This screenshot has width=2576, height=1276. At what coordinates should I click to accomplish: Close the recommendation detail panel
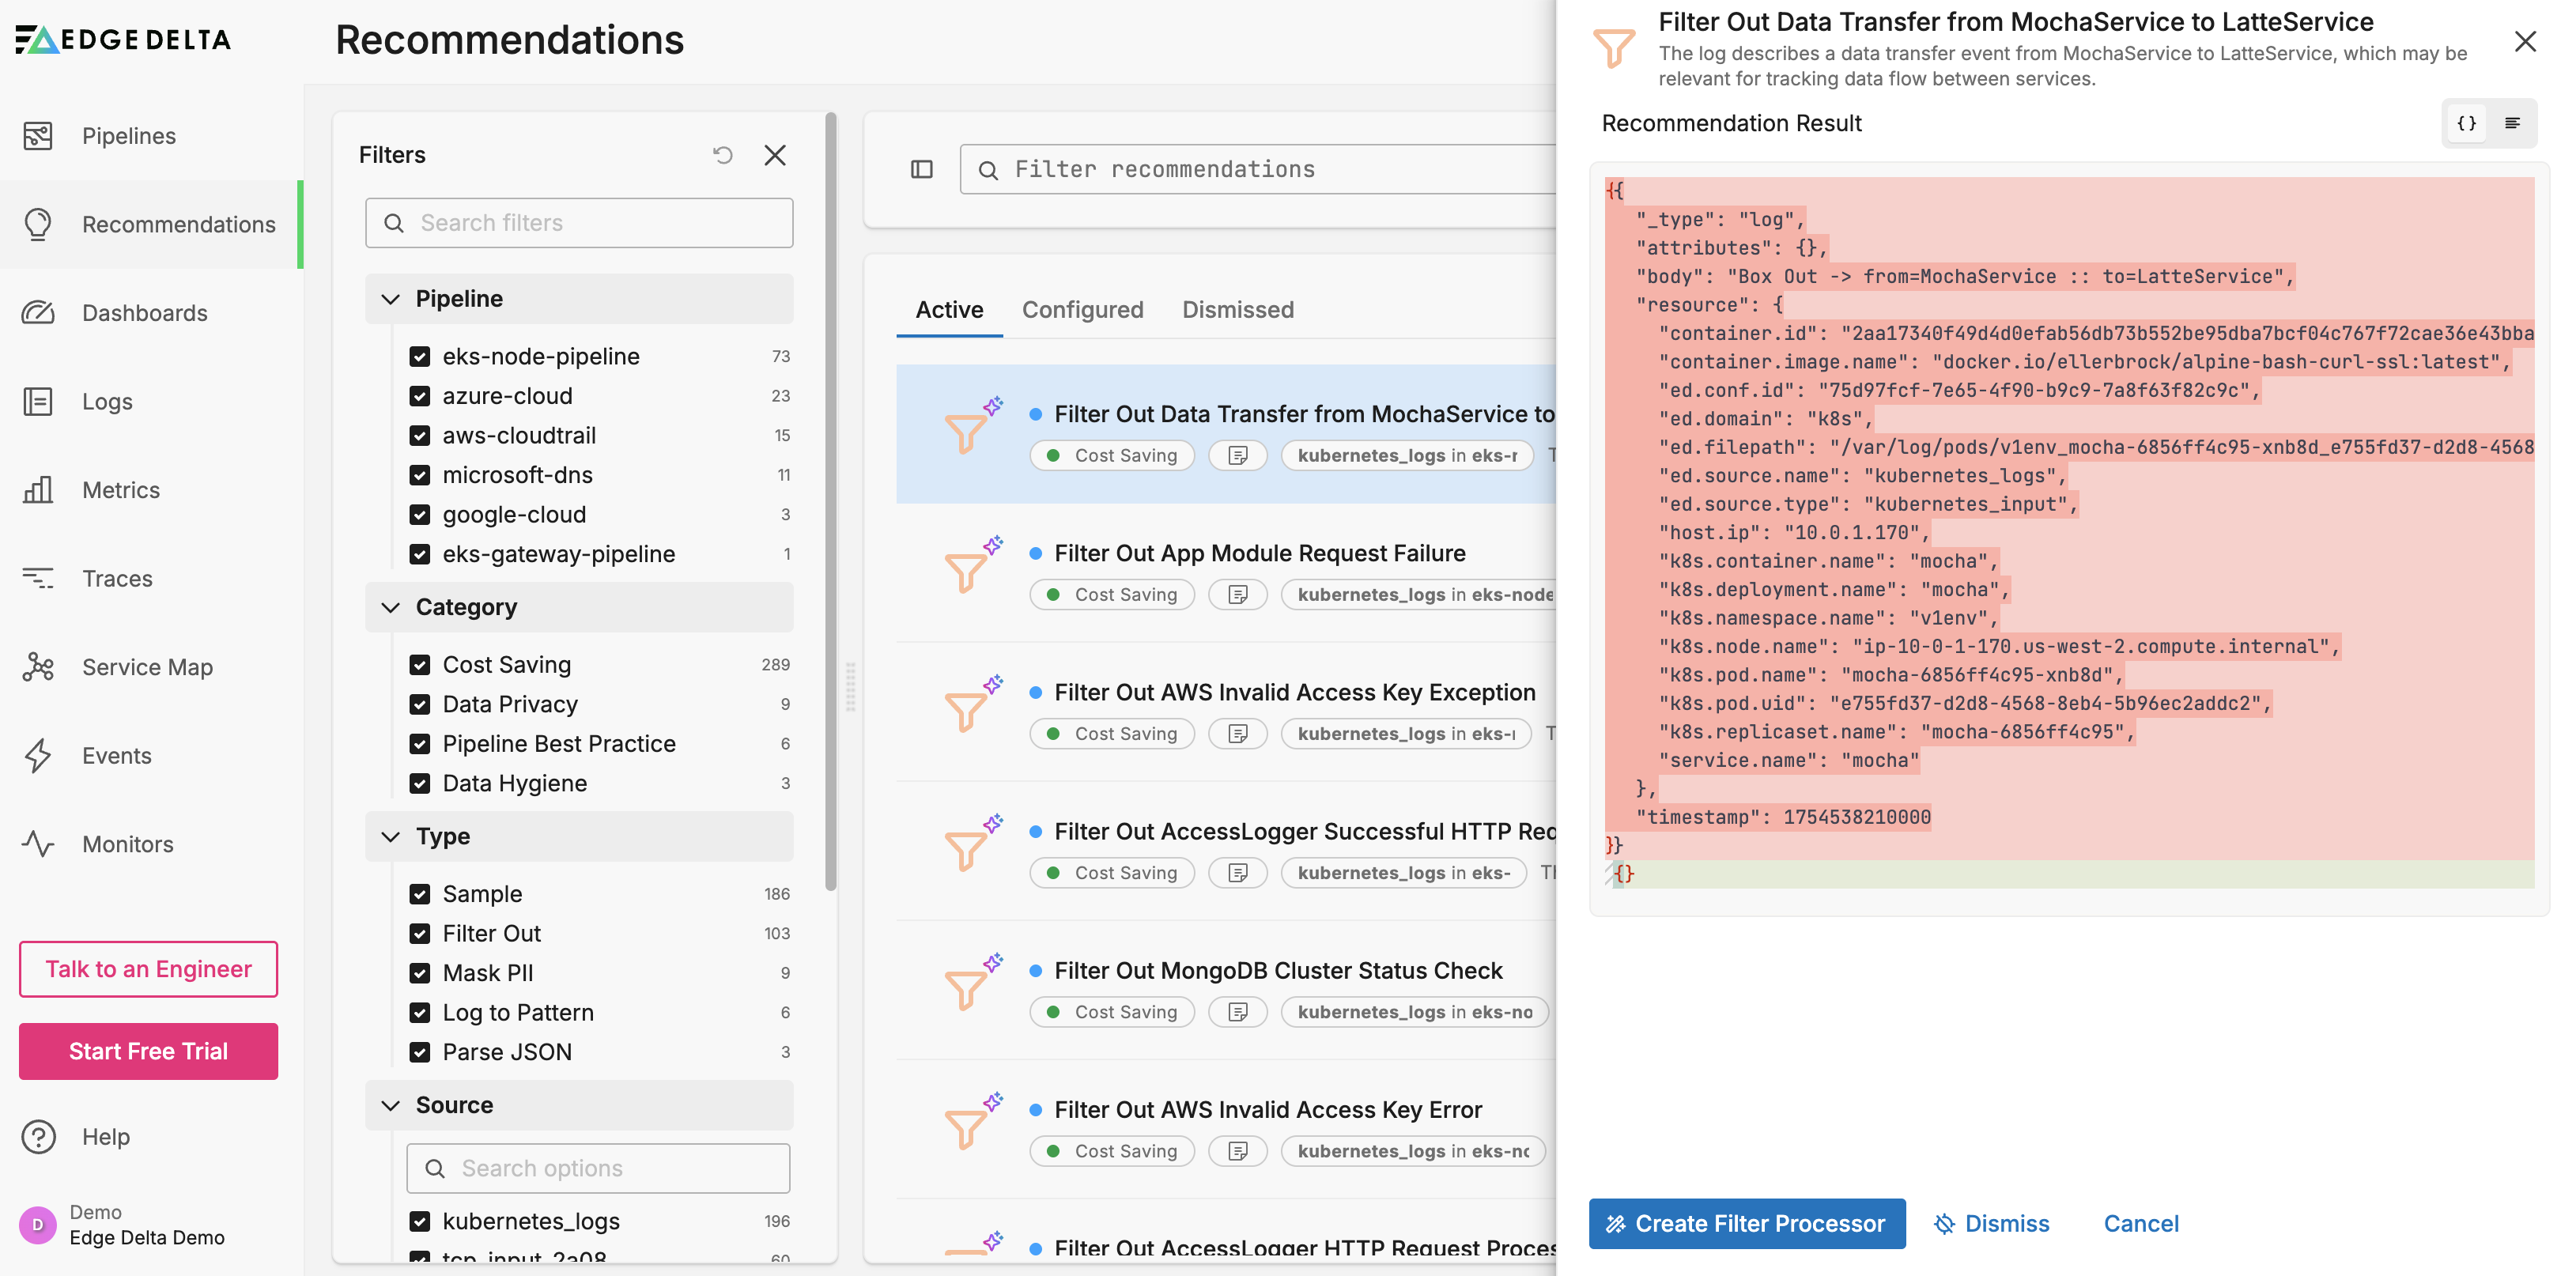[2525, 41]
